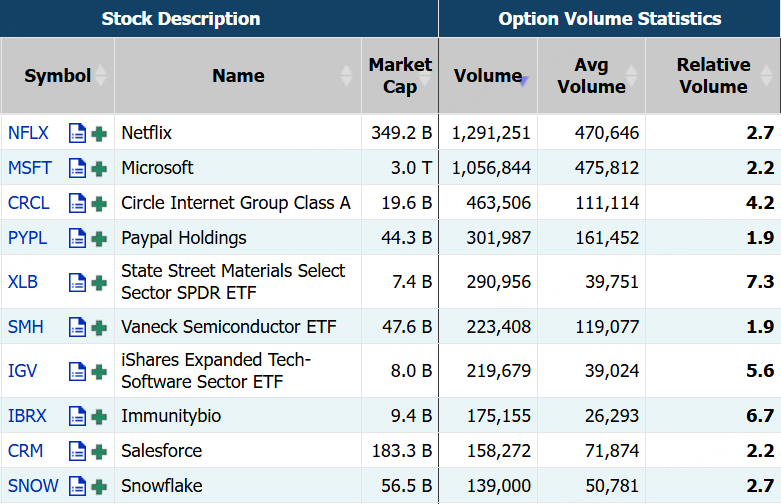781x504 pixels.
Task: Open the MSFT ticker link
Action: point(29,168)
